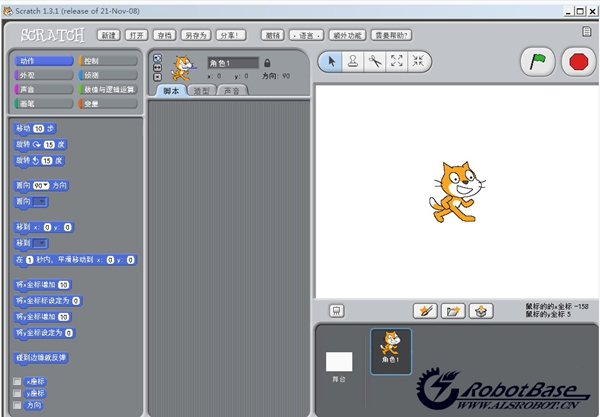Click the 打开 open button

click(137, 36)
